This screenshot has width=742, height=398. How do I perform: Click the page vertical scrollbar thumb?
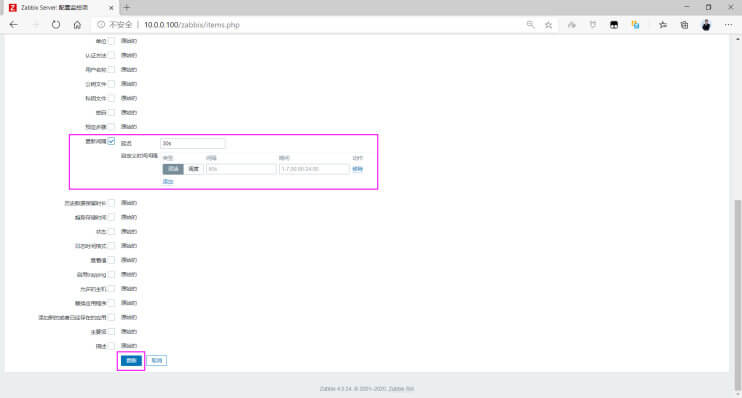[x=737, y=295]
